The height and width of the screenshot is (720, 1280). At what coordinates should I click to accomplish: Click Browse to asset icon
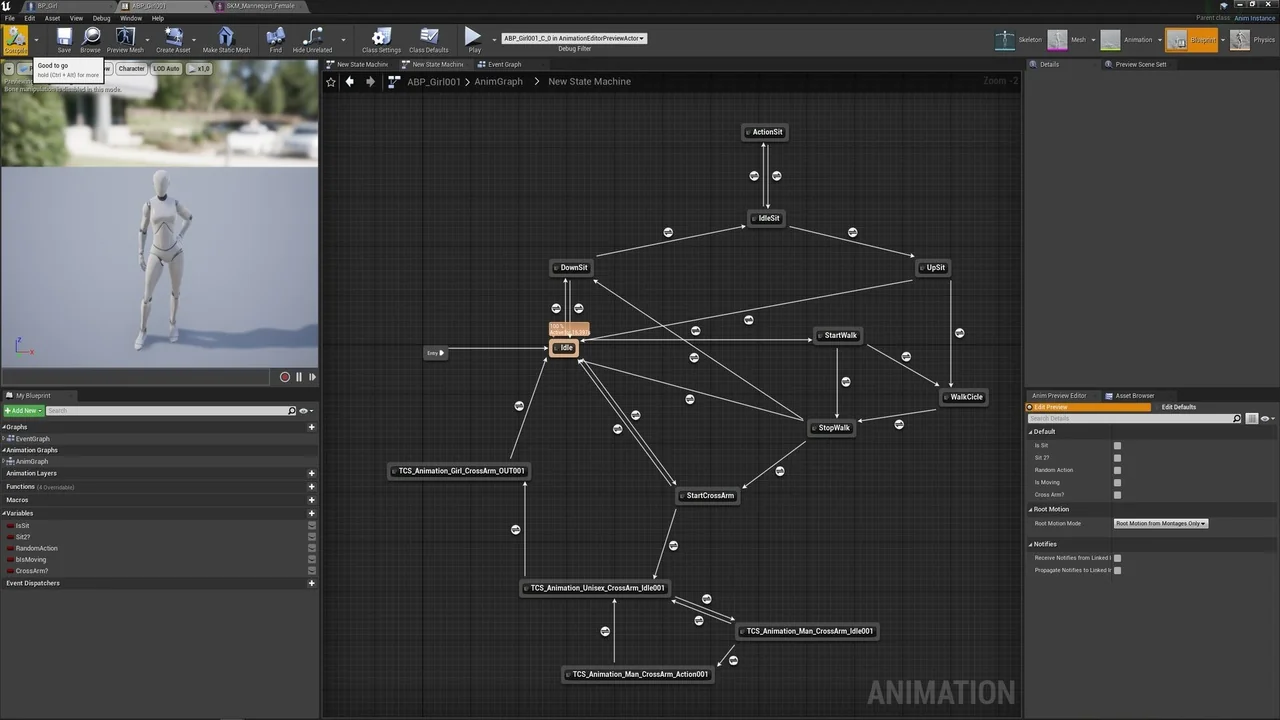[x=90, y=38]
